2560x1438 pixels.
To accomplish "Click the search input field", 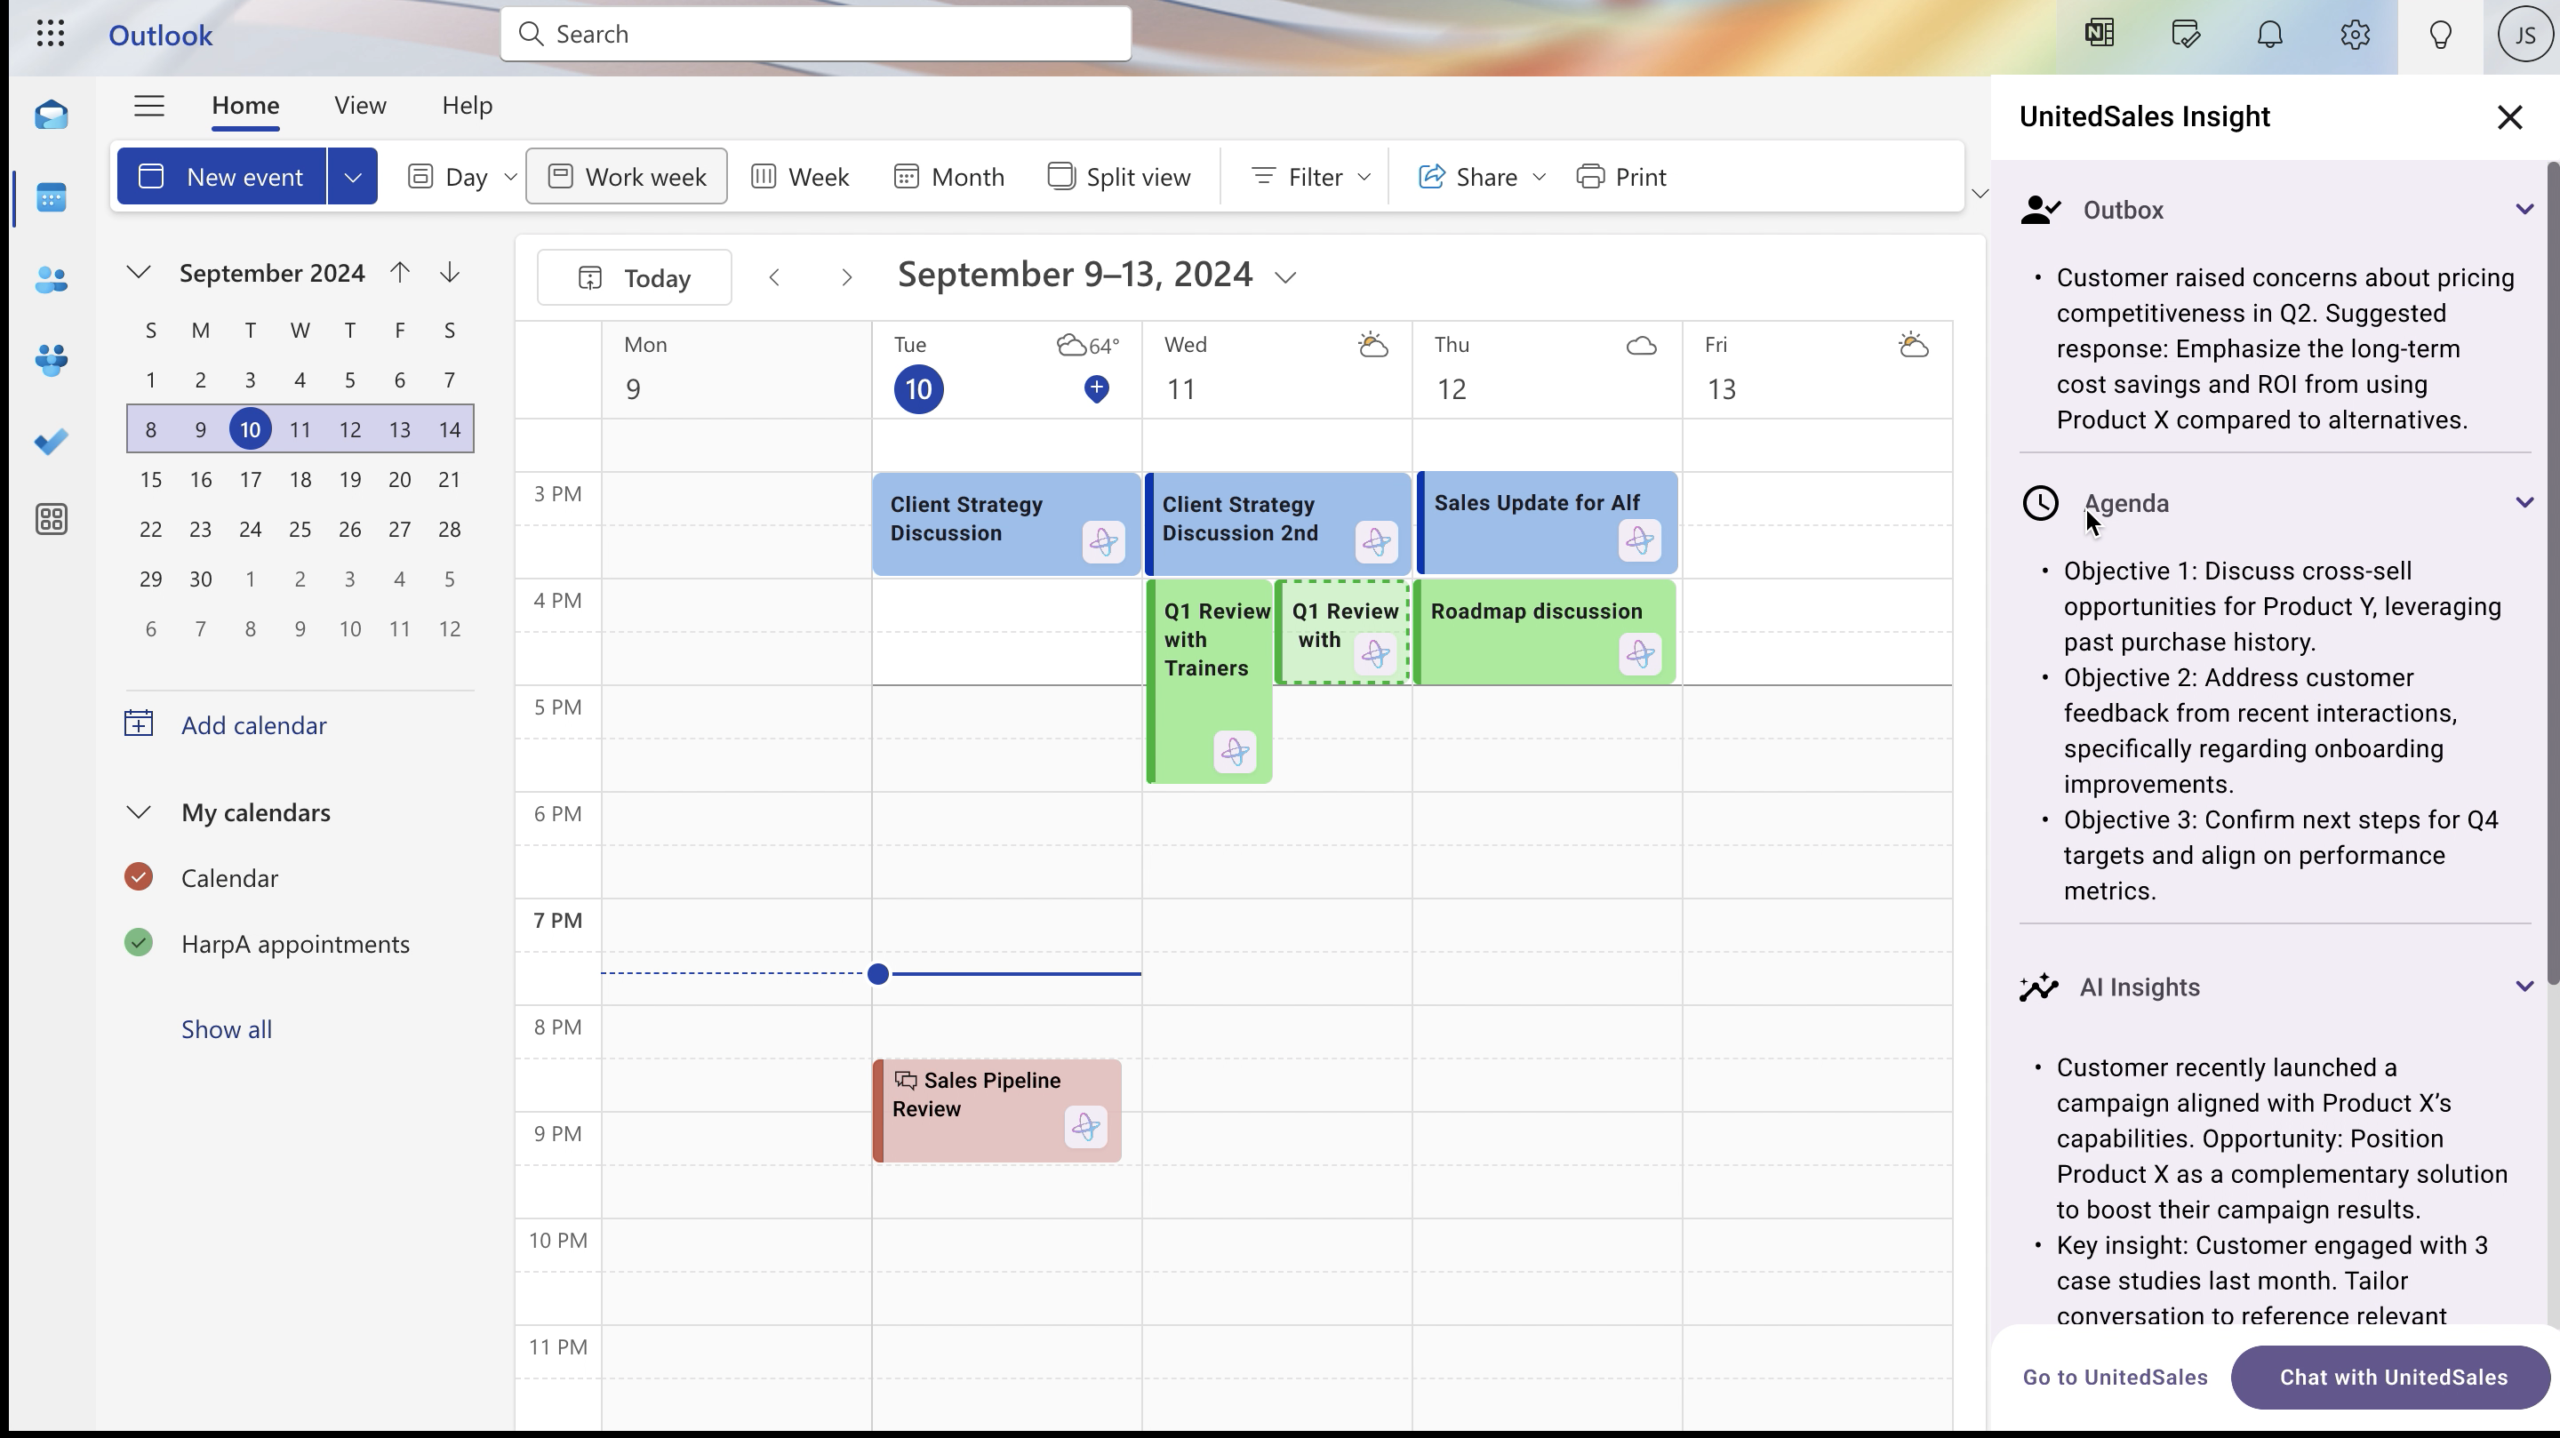I will click(816, 34).
